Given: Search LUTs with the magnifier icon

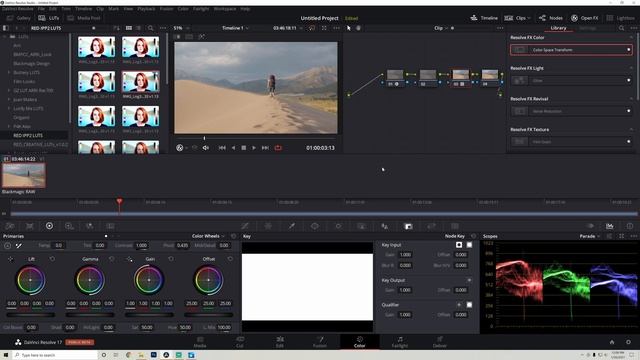Looking at the screenshot, I should [x=151, y=28].
